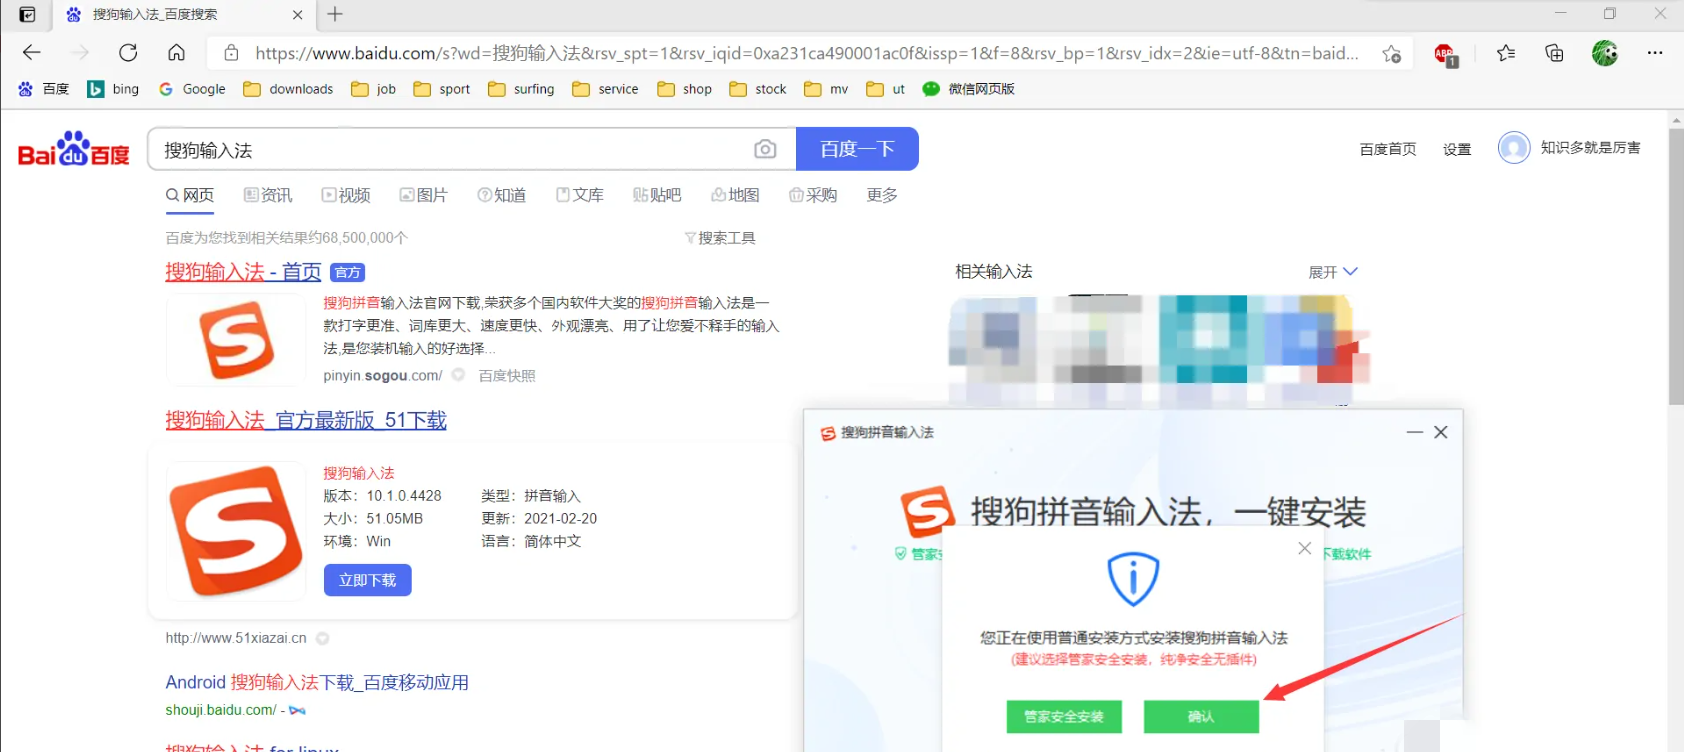Open 百度快照 cached page
The width and height of the screenshot is (1684, 752).
point(507,376)
